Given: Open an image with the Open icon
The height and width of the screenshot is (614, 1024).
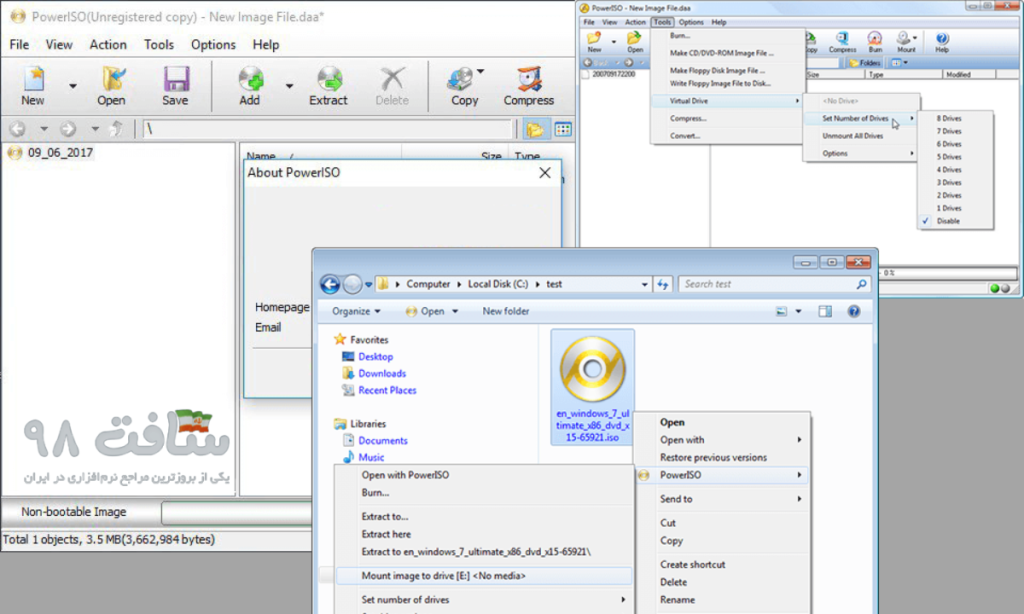Looking at the screenshot, I should click(111, 86).
